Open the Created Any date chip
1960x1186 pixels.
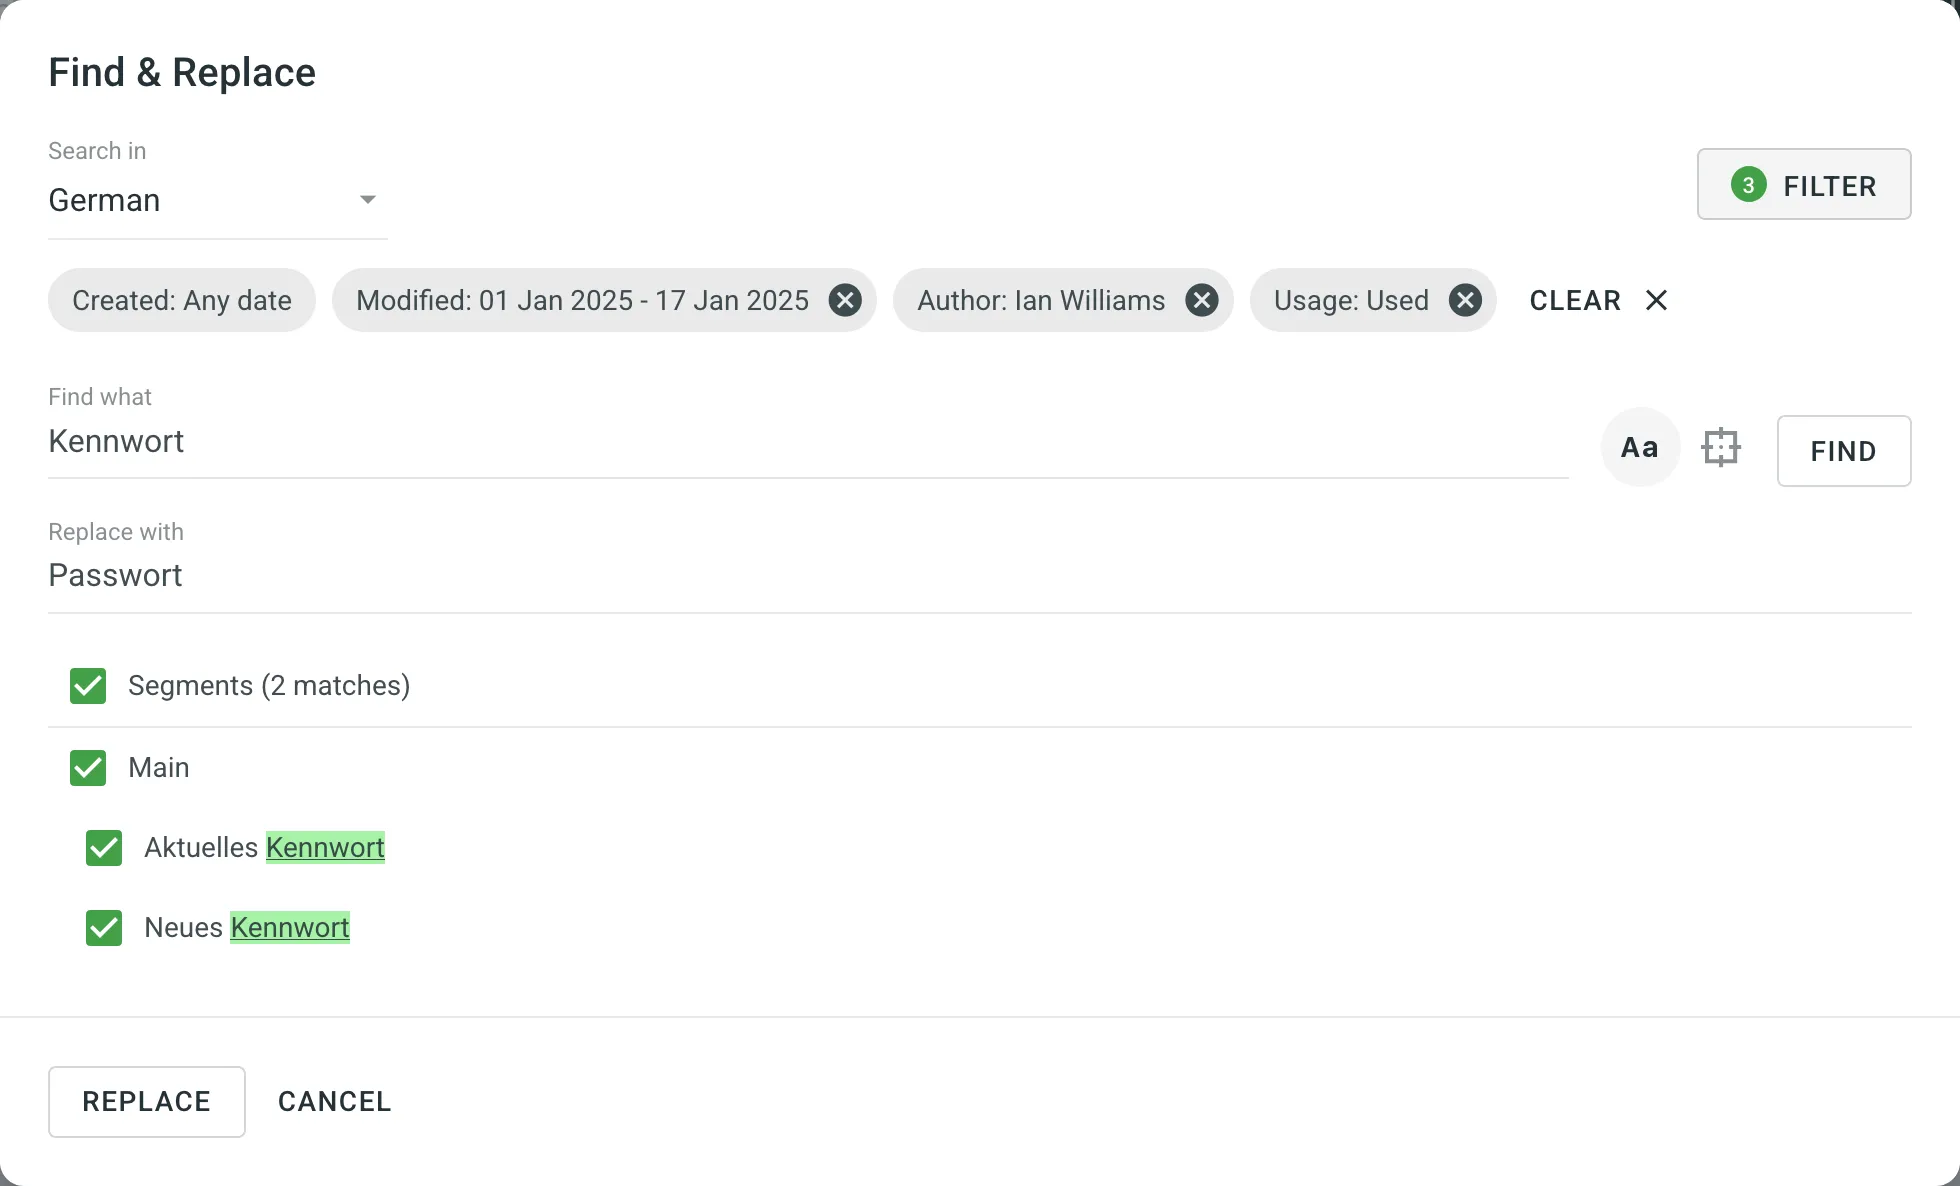click(x=182, y=300)
